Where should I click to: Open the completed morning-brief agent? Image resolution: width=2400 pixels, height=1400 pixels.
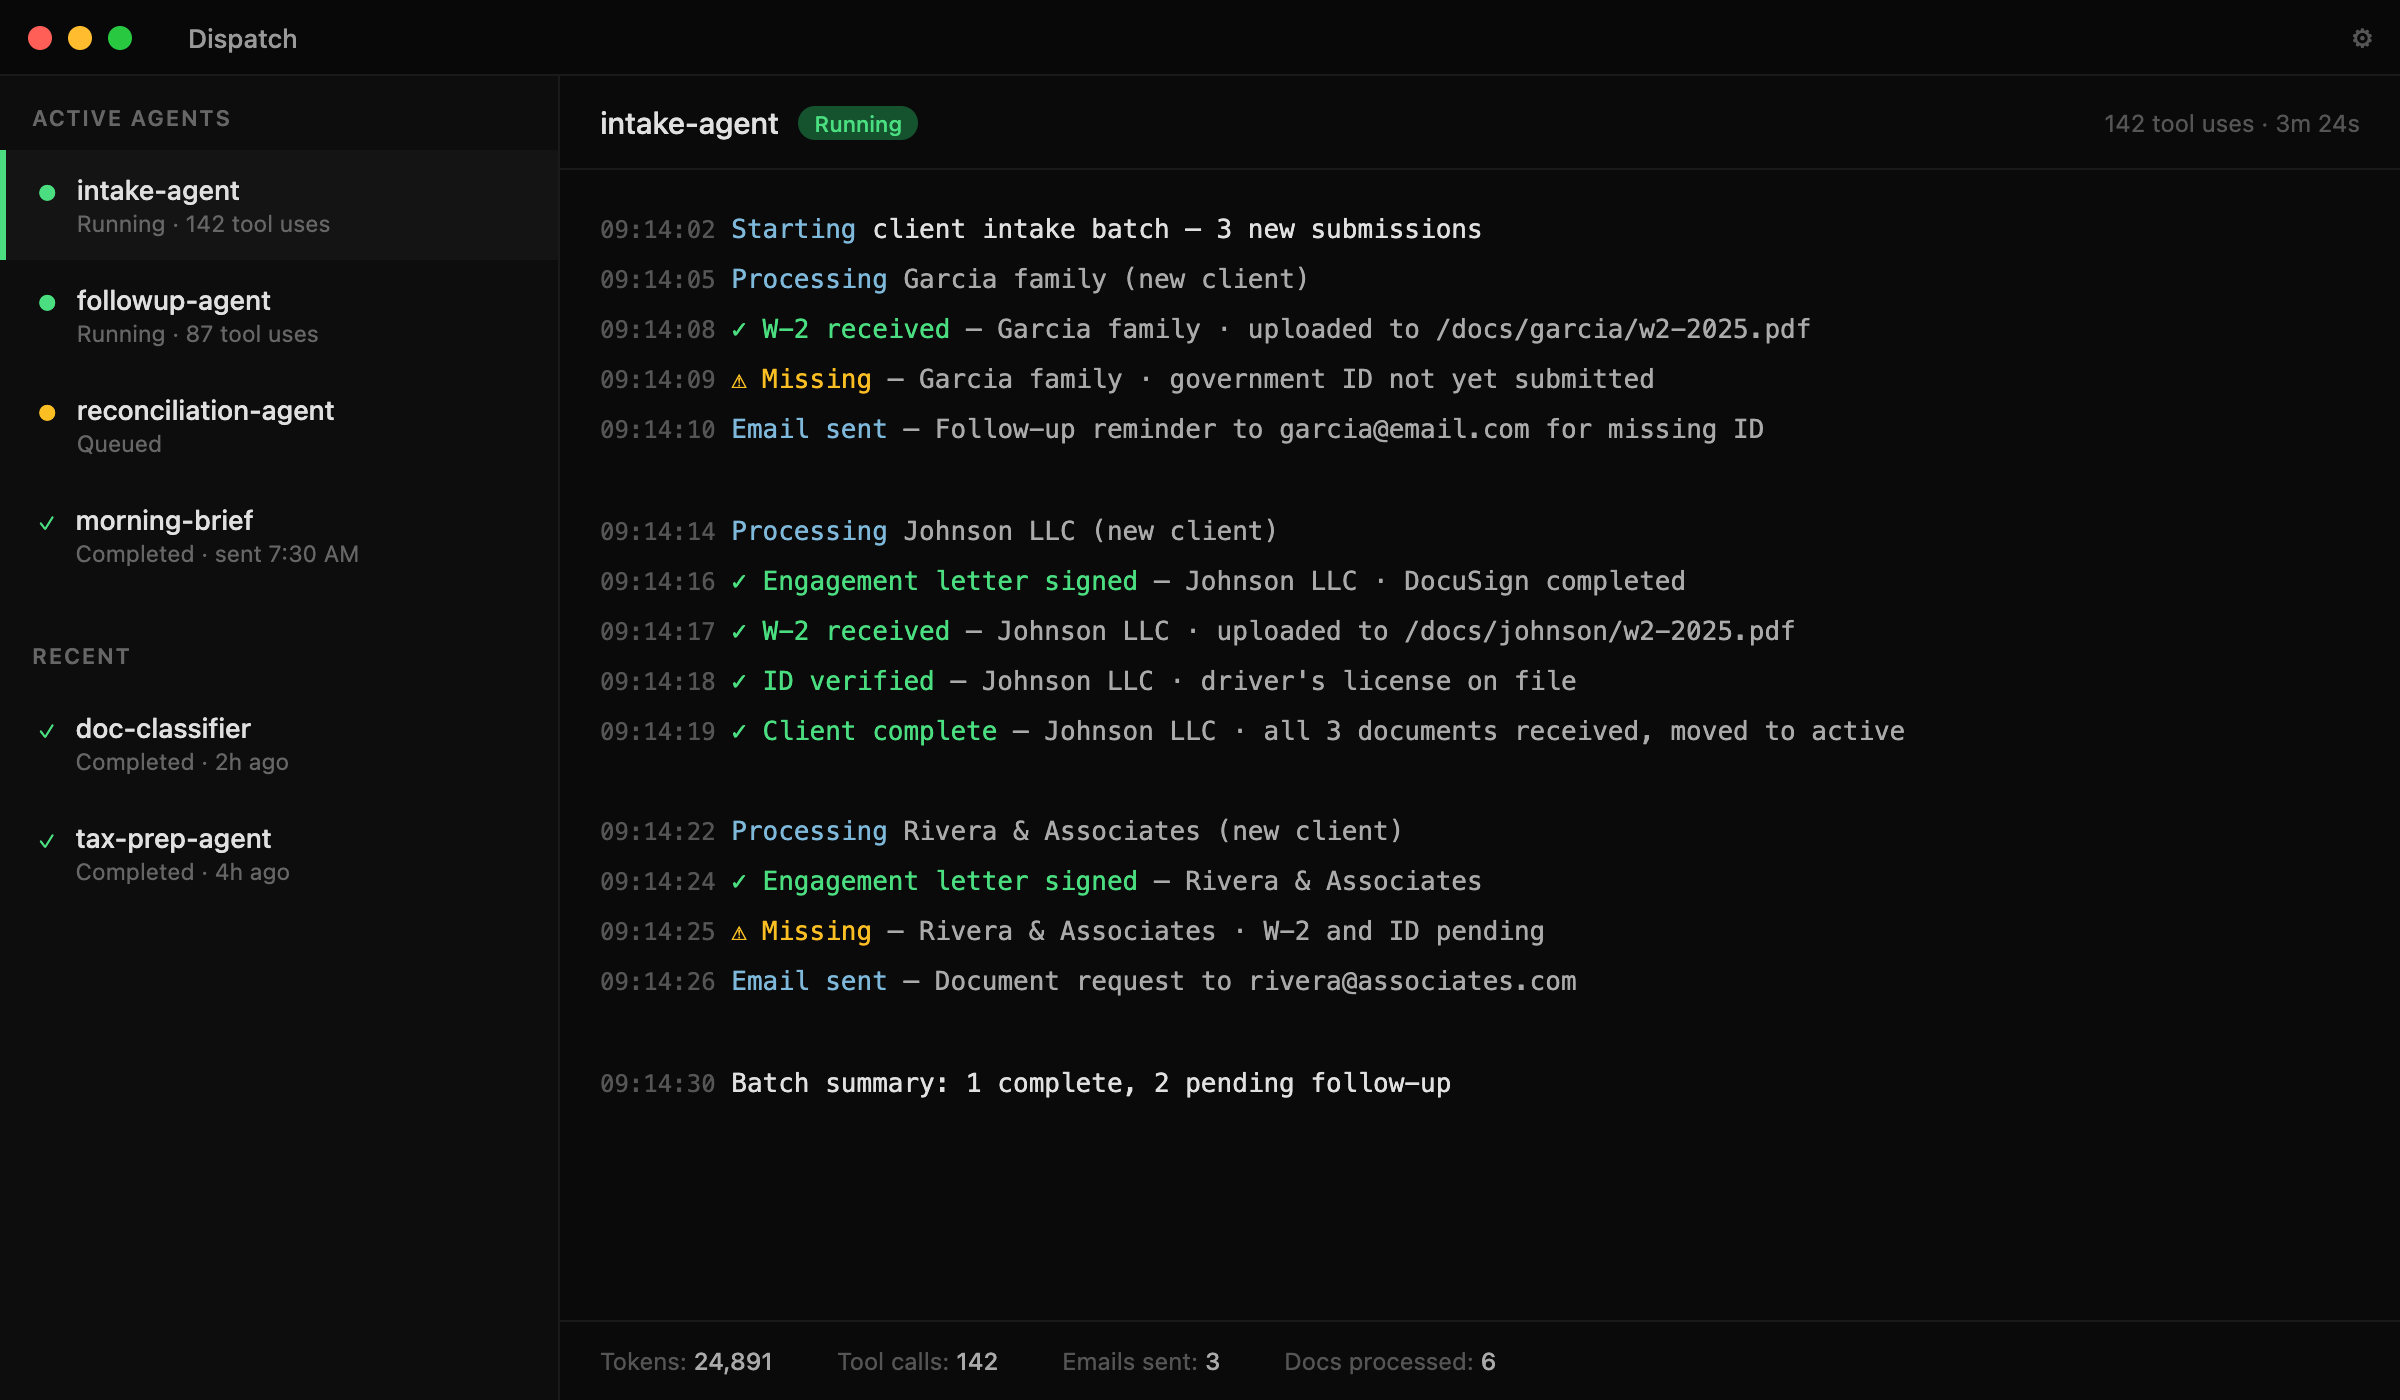[280, 535]
